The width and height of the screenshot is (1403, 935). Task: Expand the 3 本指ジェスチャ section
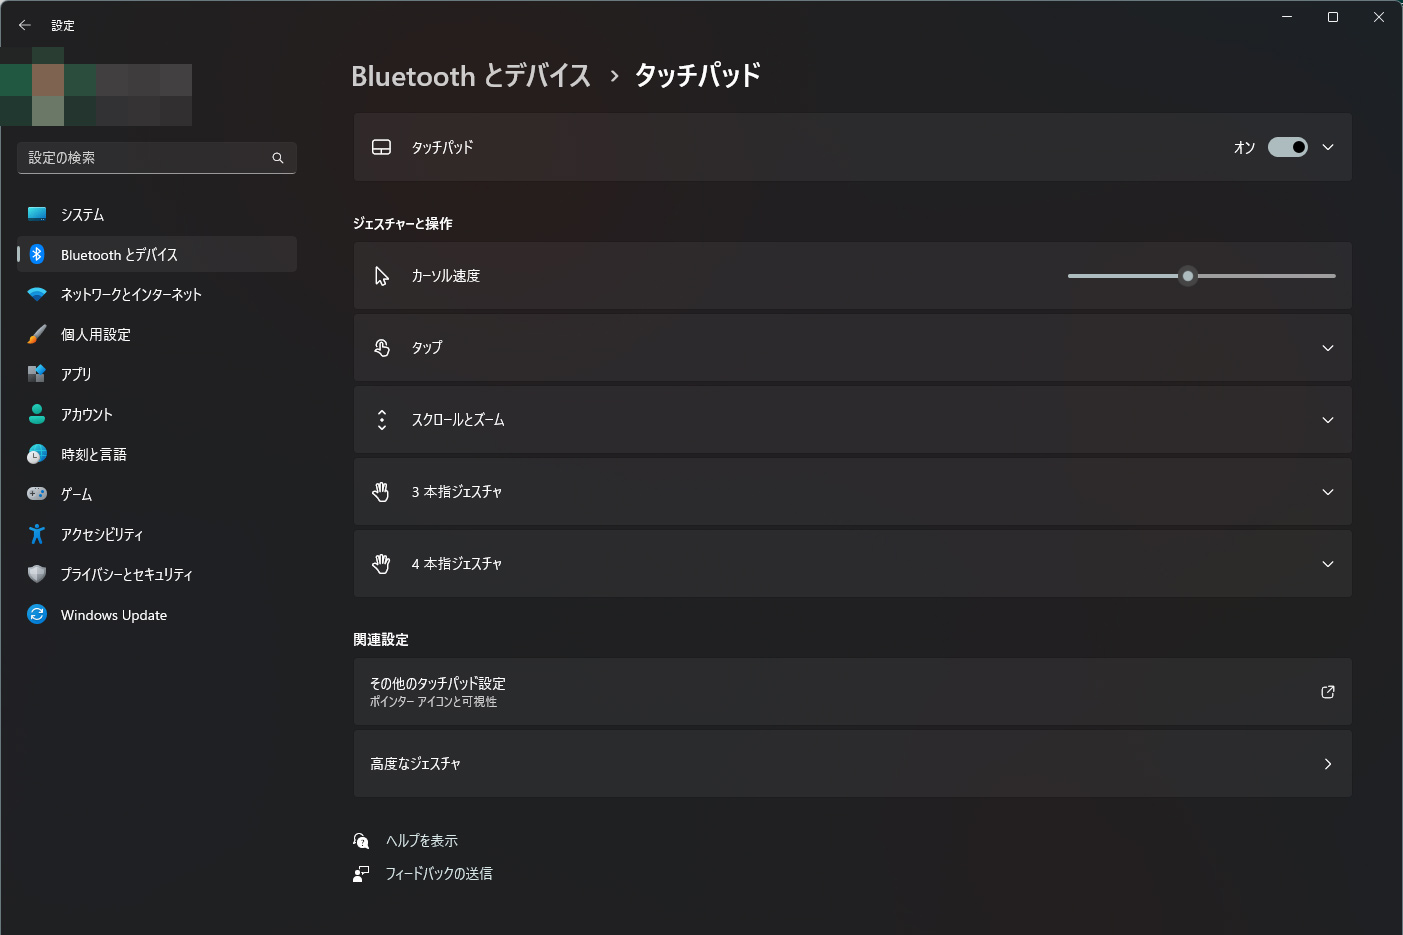(x=852, y=492)
